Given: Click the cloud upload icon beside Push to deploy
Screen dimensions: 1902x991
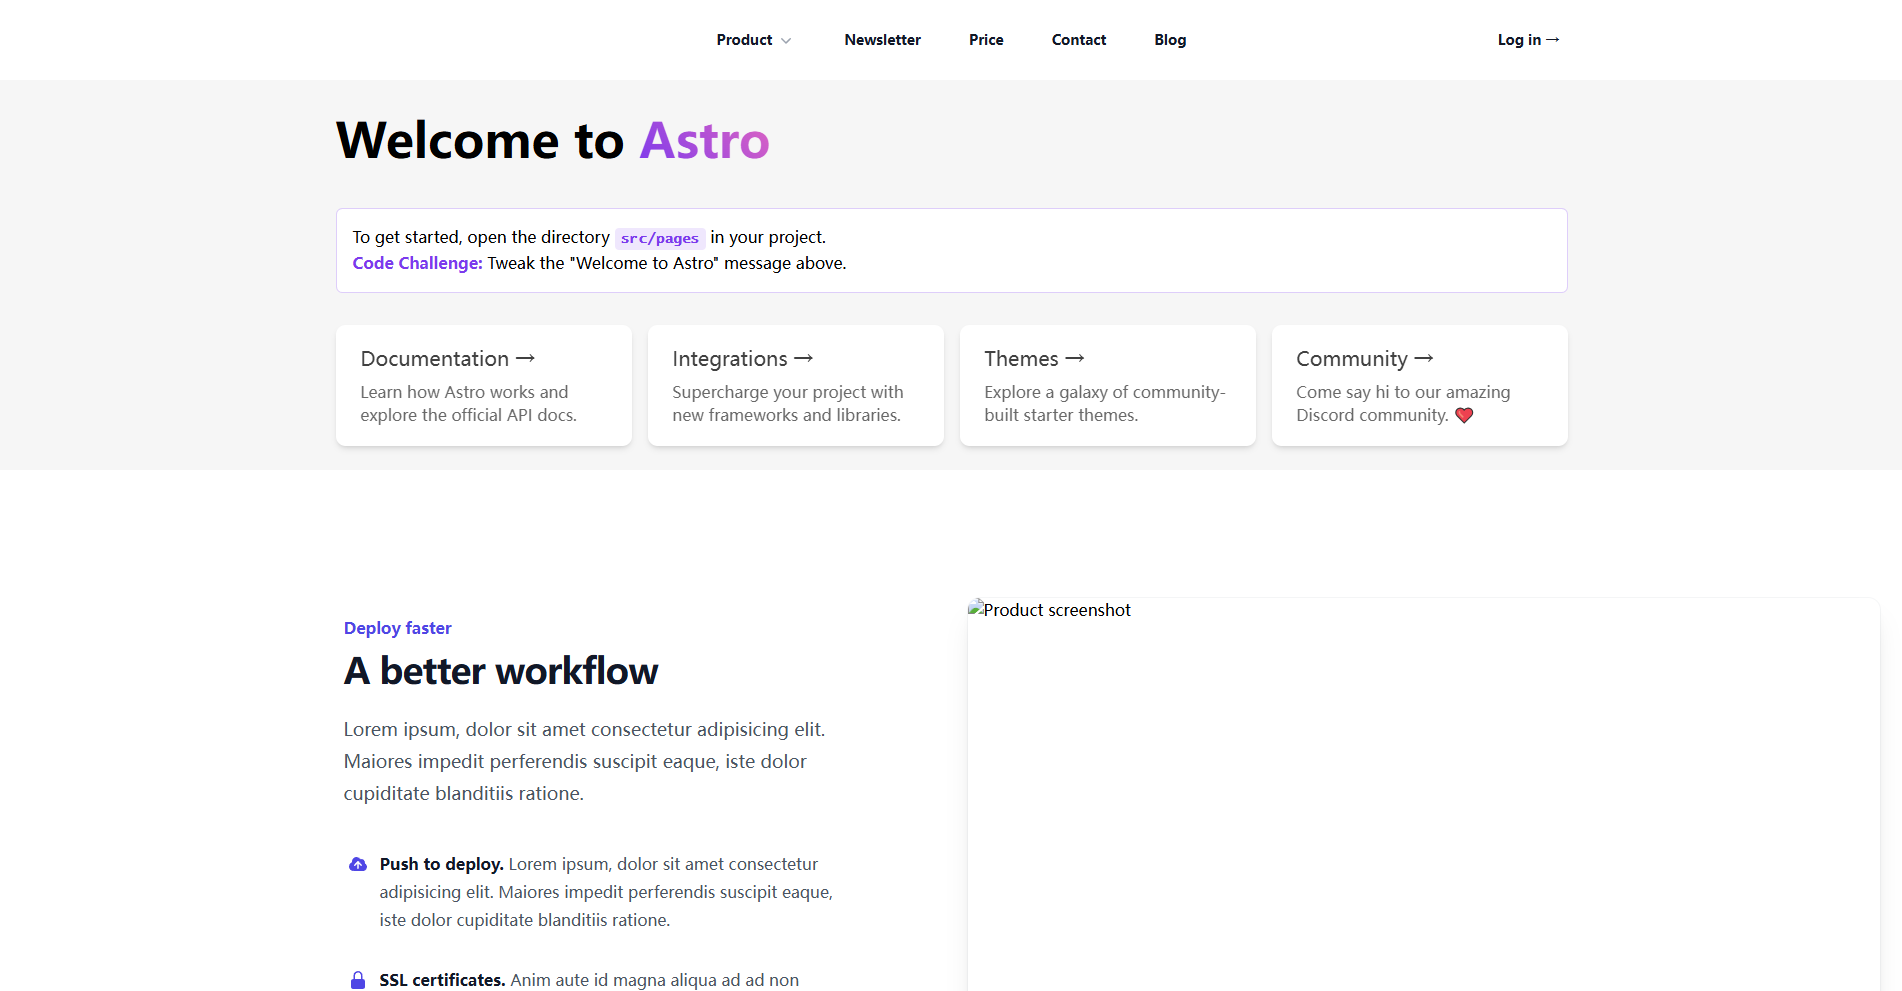Looking at the screenshot, I should (358, 864).
